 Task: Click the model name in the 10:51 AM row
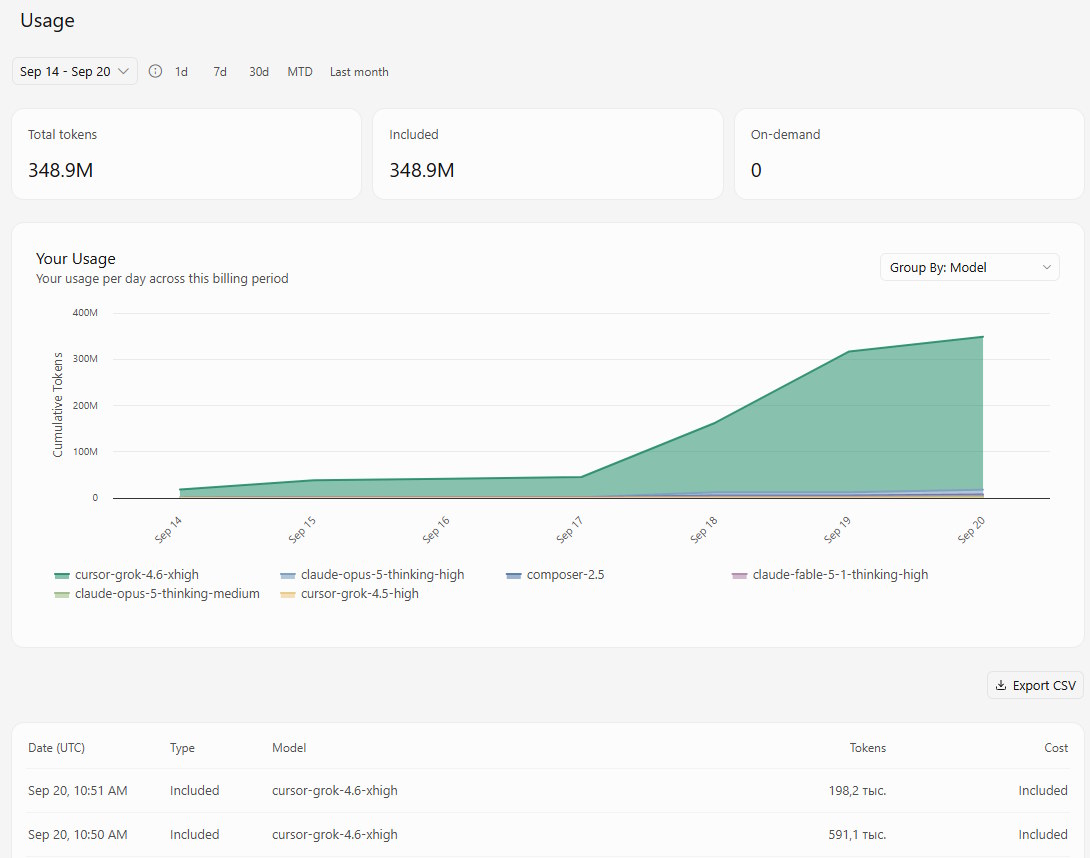334,791
